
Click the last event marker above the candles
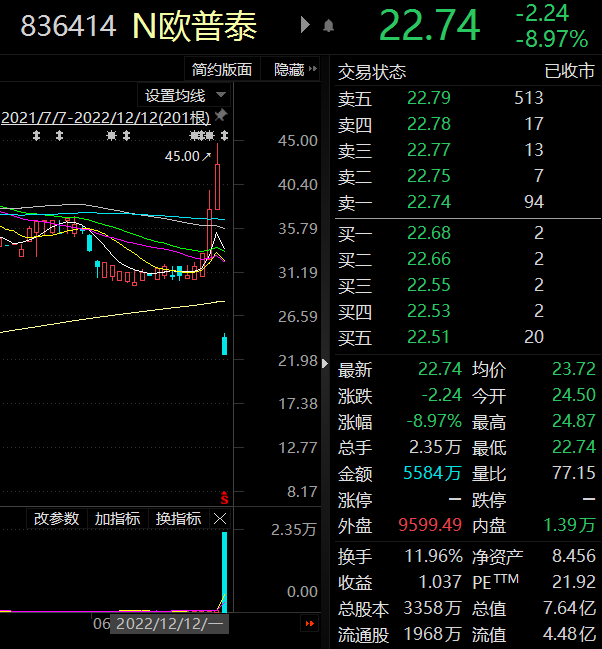pos(224,135)
